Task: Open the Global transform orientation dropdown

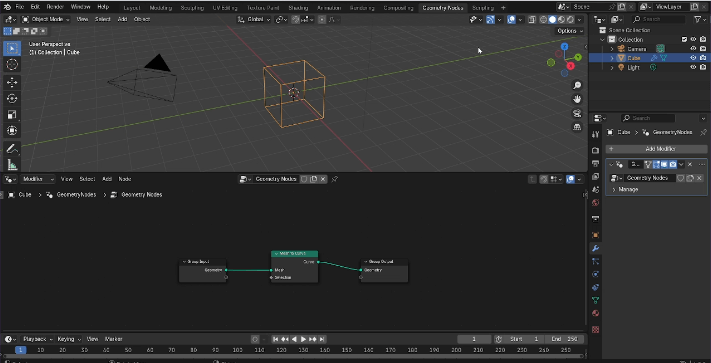Action: 255,19
